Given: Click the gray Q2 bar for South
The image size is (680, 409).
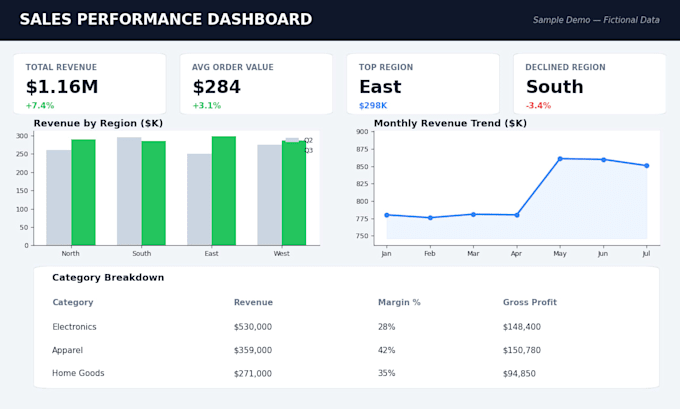Looking at the screenshot, I should click(129, 191).
